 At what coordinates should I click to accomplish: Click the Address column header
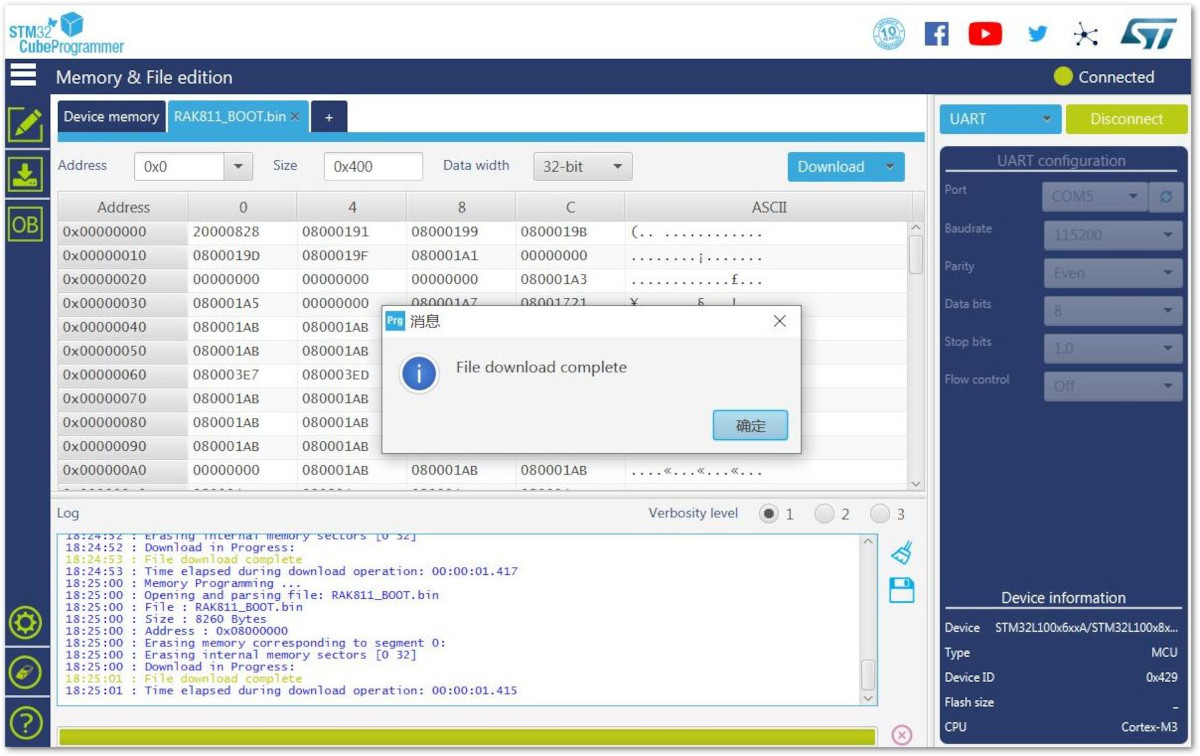pyautogui.click(x=123, y=207)
